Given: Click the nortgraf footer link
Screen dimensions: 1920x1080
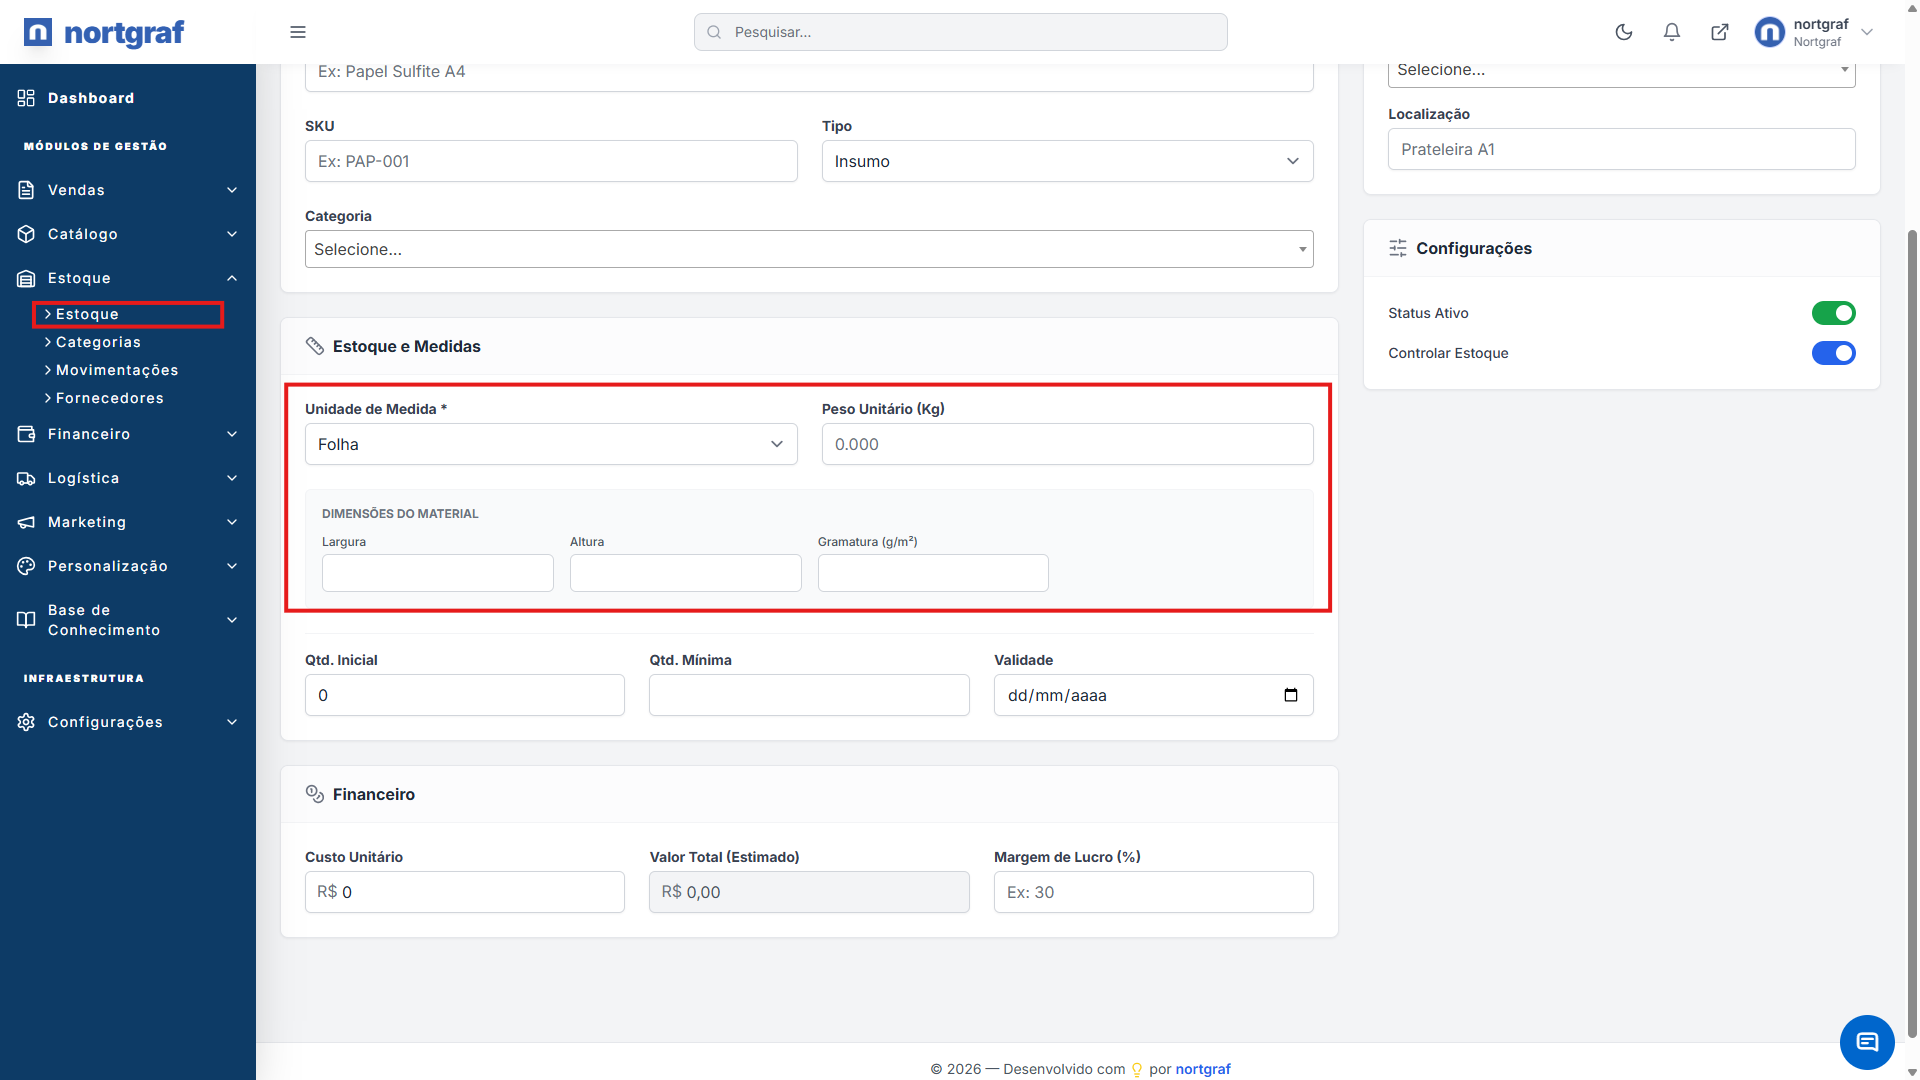Looking at the screenshot, I should point(1203,1069).
